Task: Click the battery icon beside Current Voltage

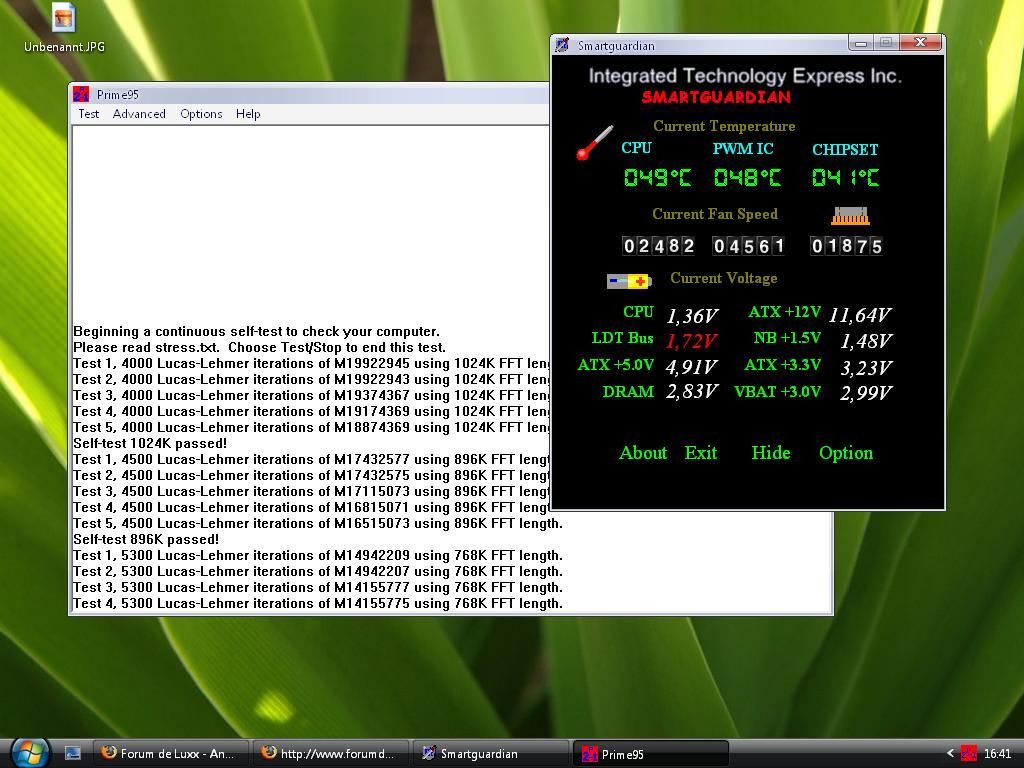Action: [x=629, y=281]
